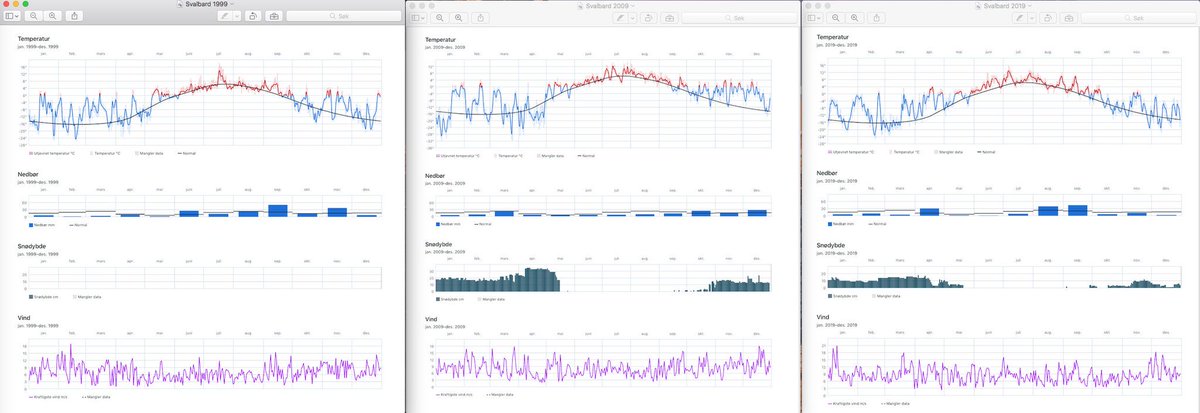1200x413 pixels.
Task: Rotate the image in Svalbard 2019 window
Action: point(1047,18)
